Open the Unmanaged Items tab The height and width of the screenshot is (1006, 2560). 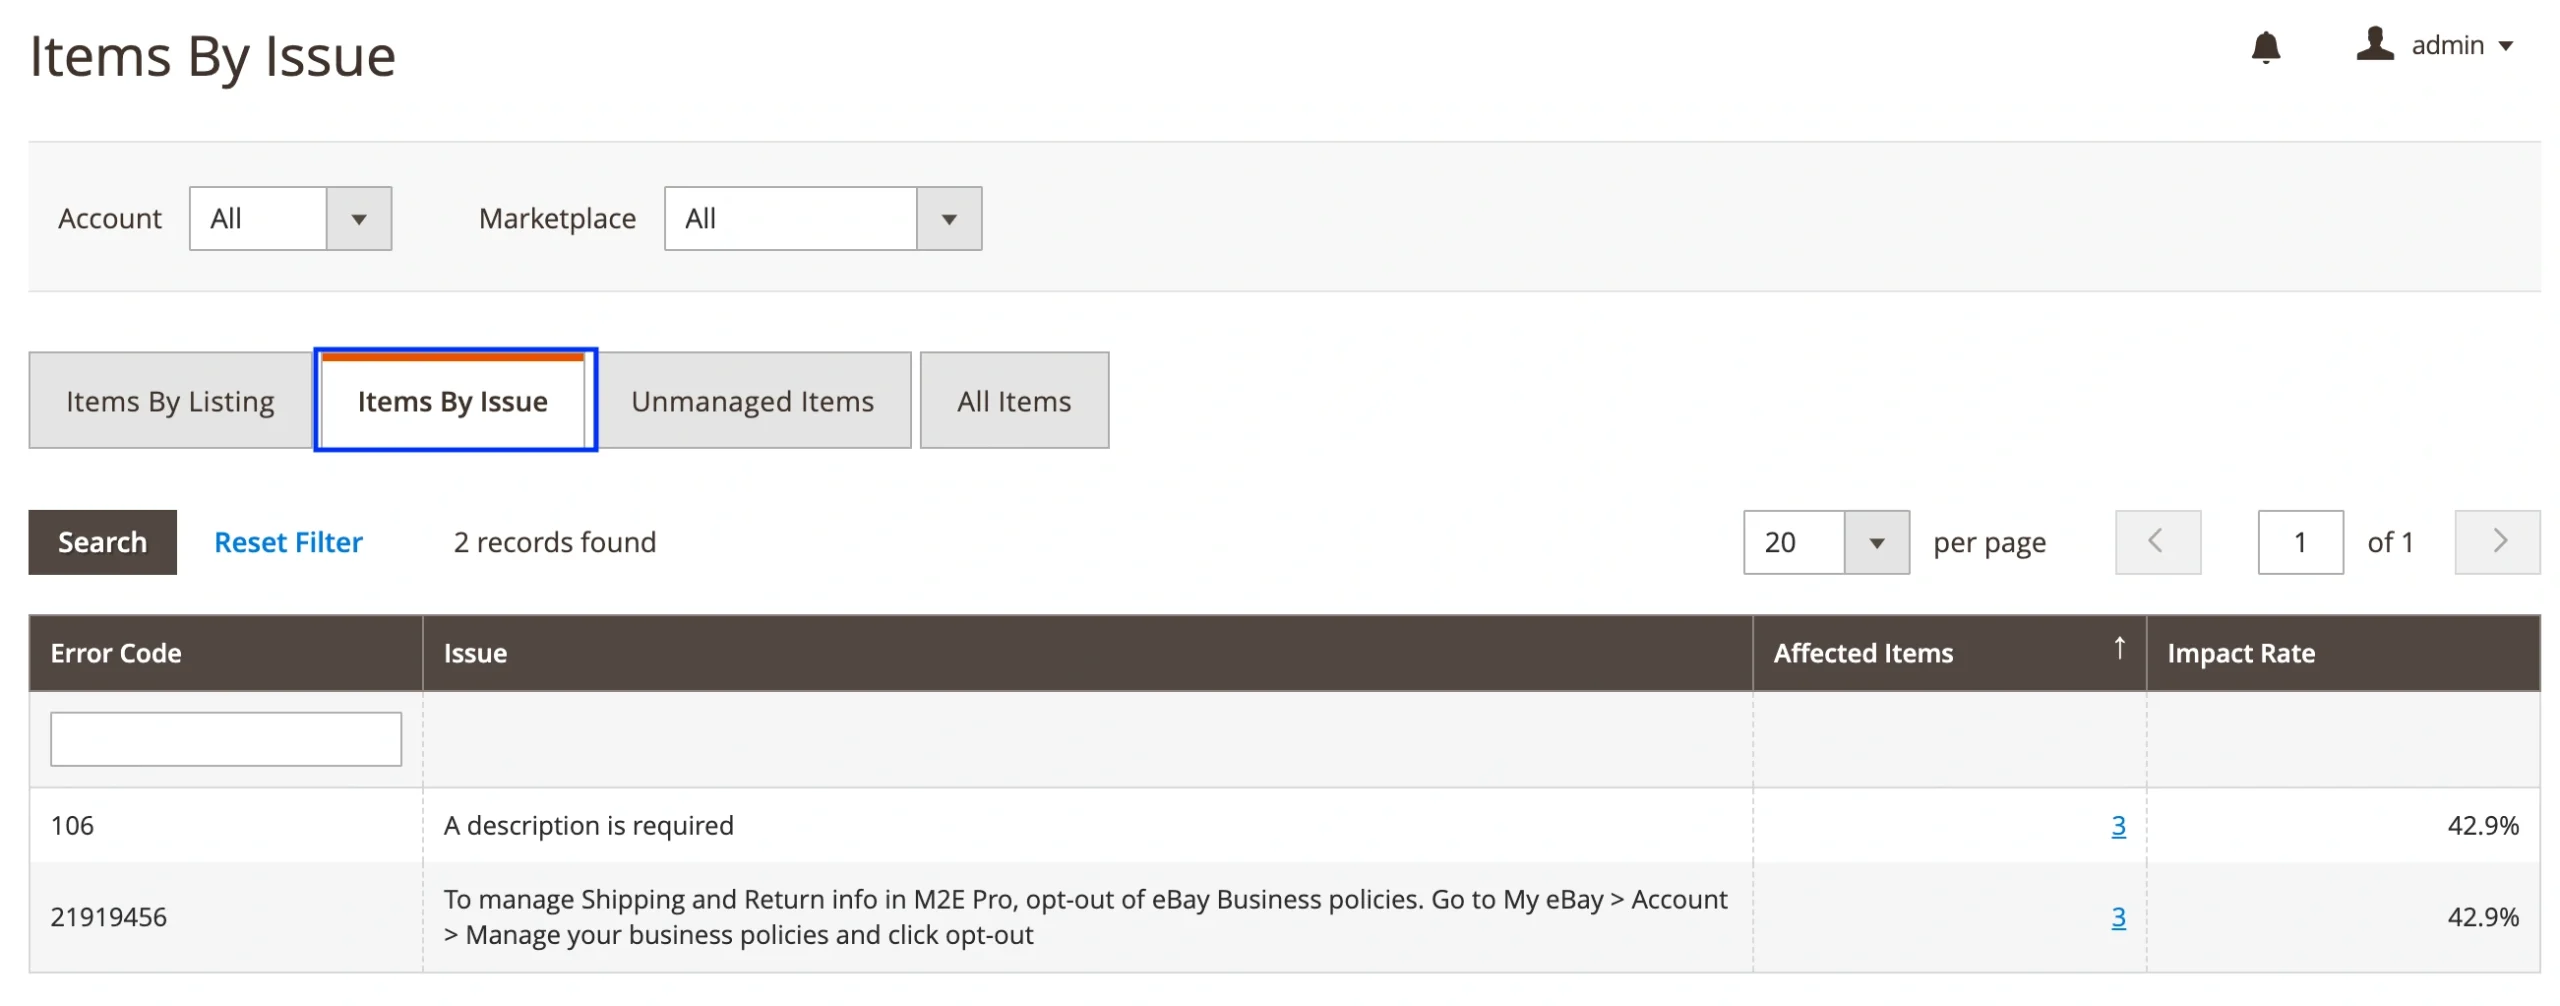click(x=752, y=401)
